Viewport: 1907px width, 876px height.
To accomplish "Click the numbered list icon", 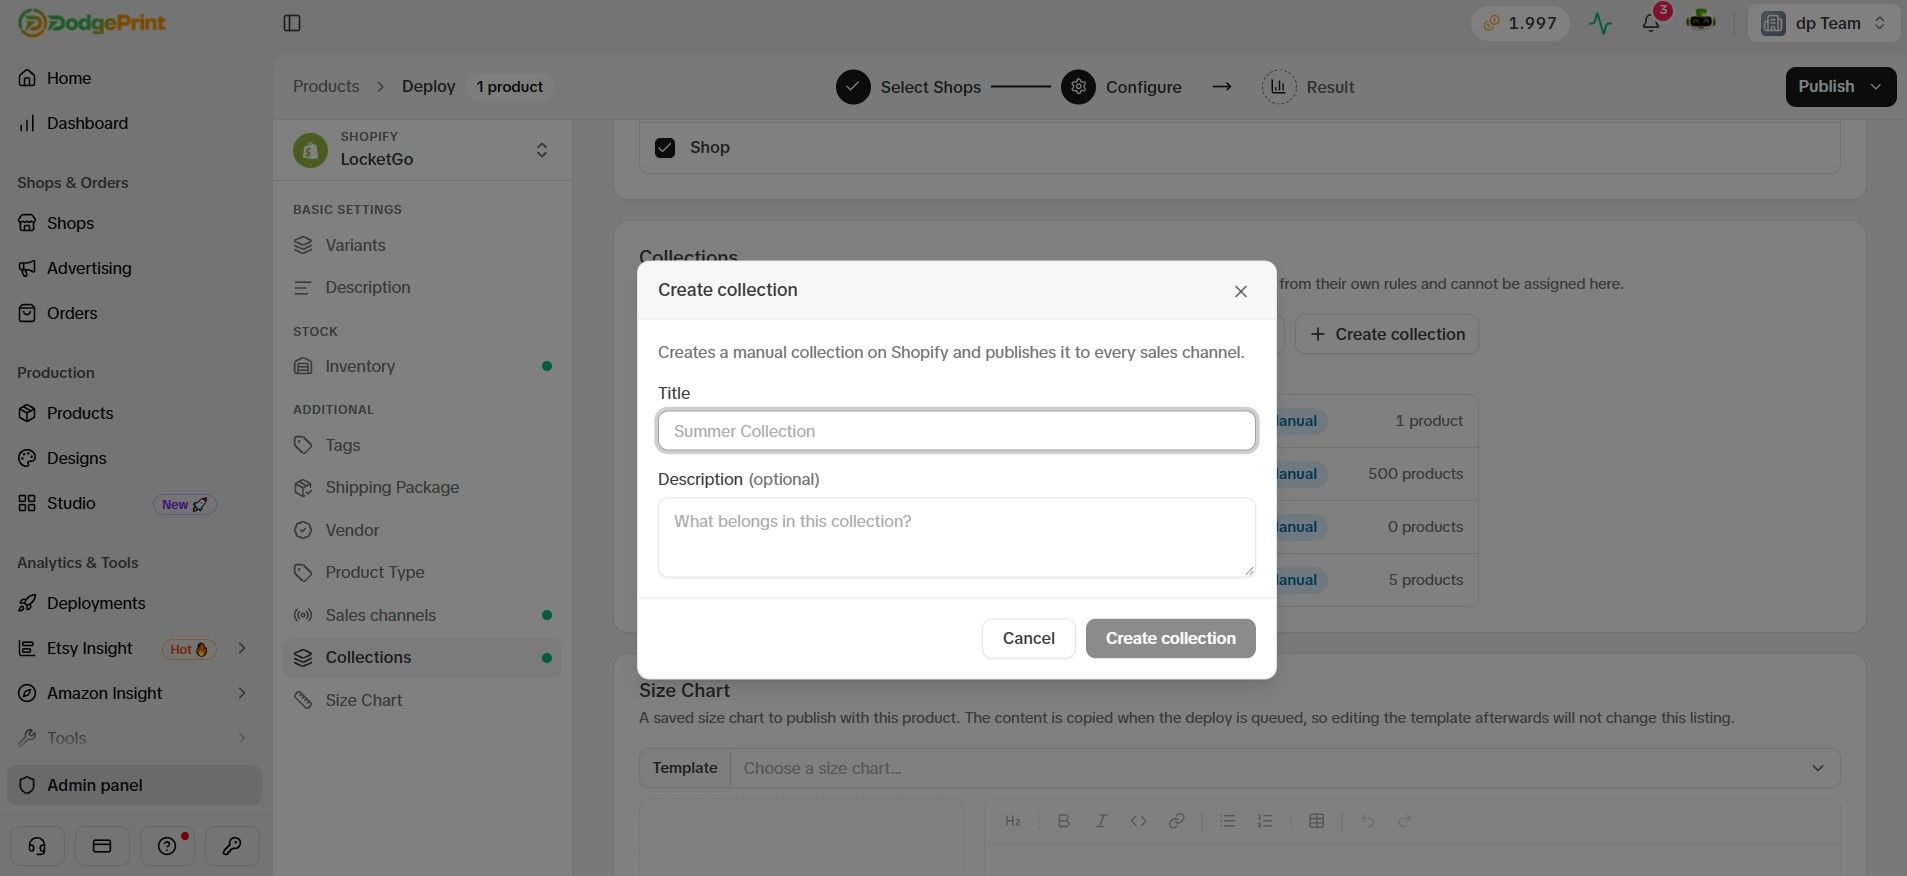I will tap(1264, 821).
